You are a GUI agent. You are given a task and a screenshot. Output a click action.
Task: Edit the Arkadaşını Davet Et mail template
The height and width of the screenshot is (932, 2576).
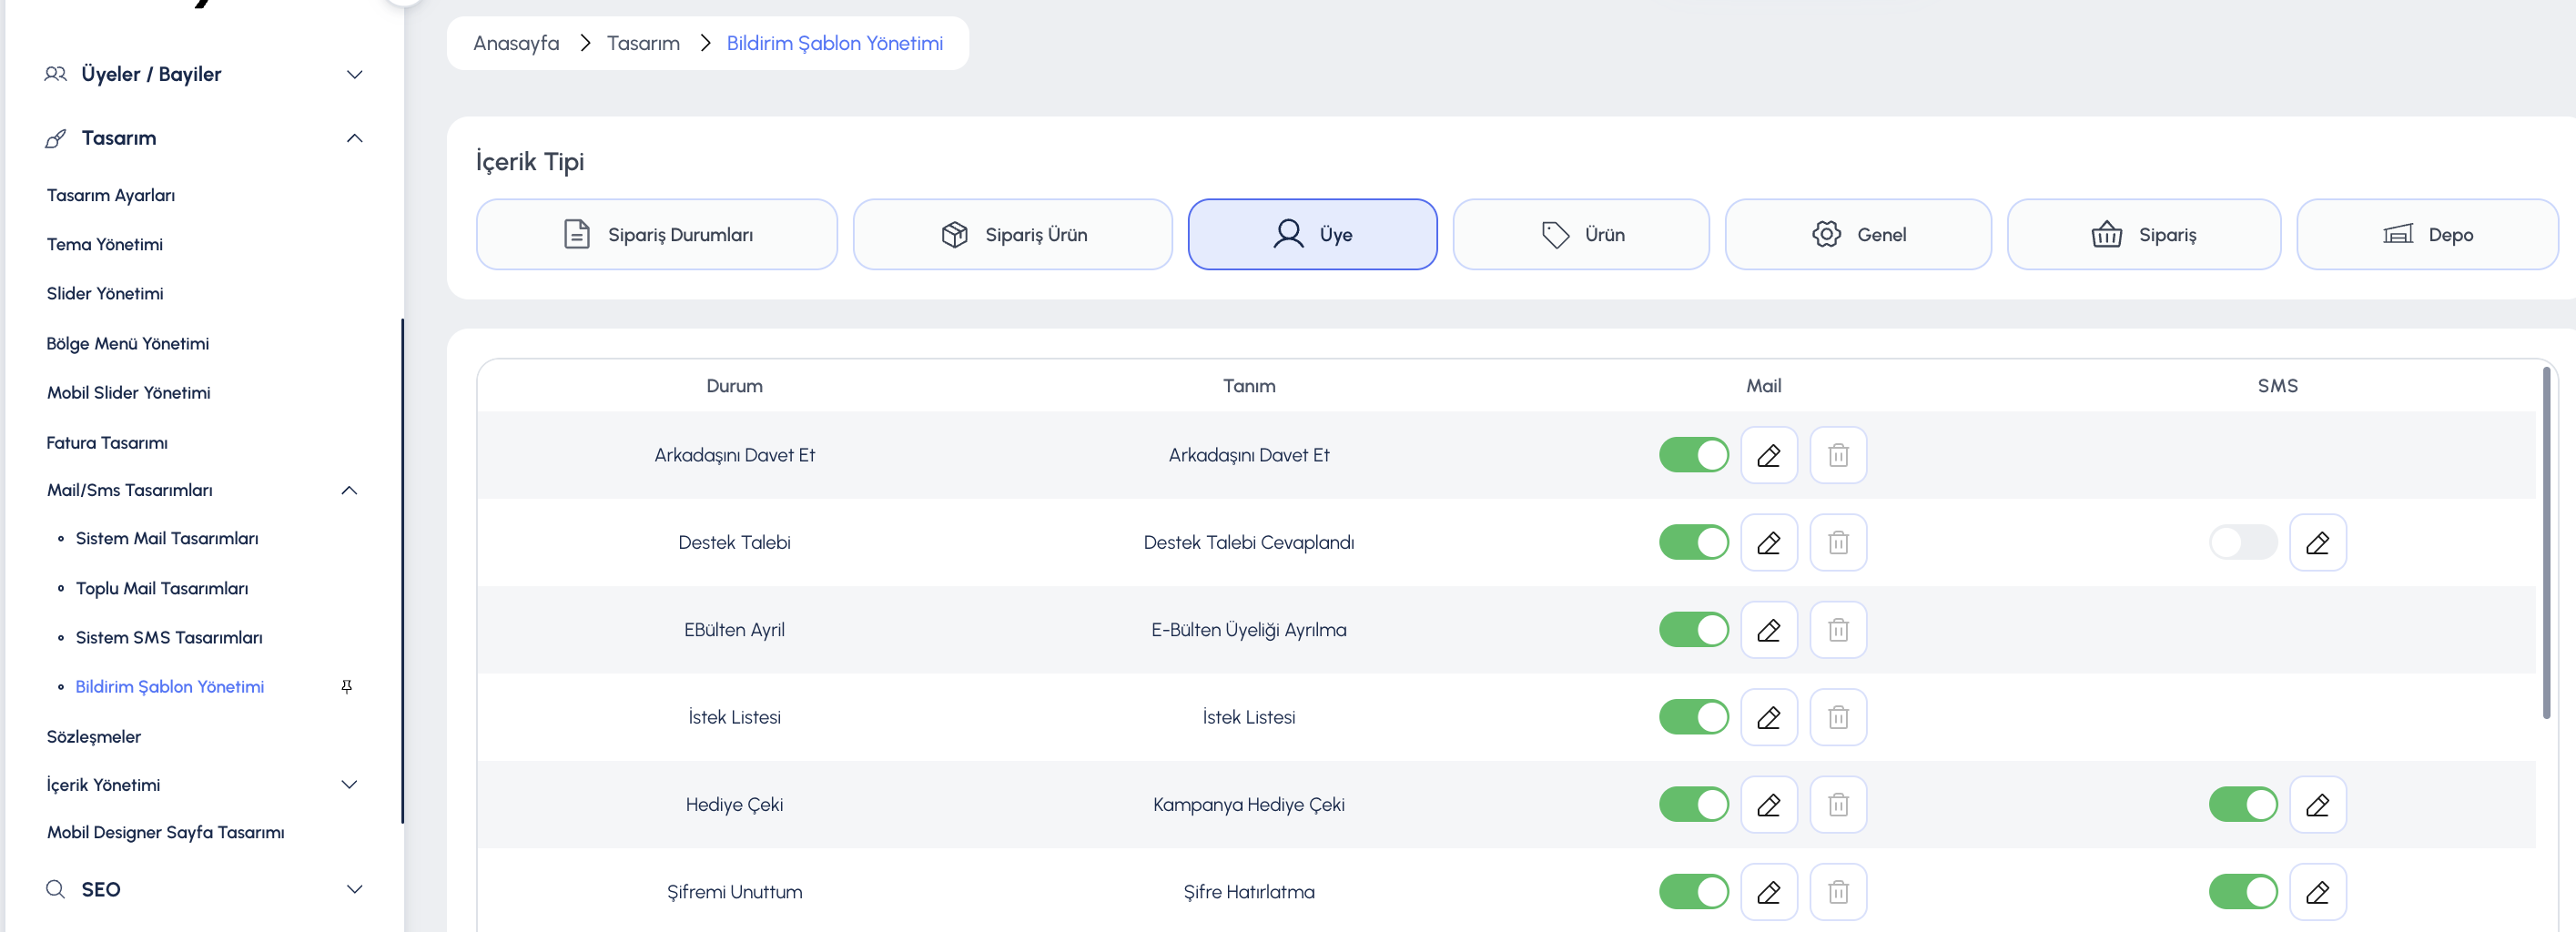pyautogui.click(x=1768, y=455)
